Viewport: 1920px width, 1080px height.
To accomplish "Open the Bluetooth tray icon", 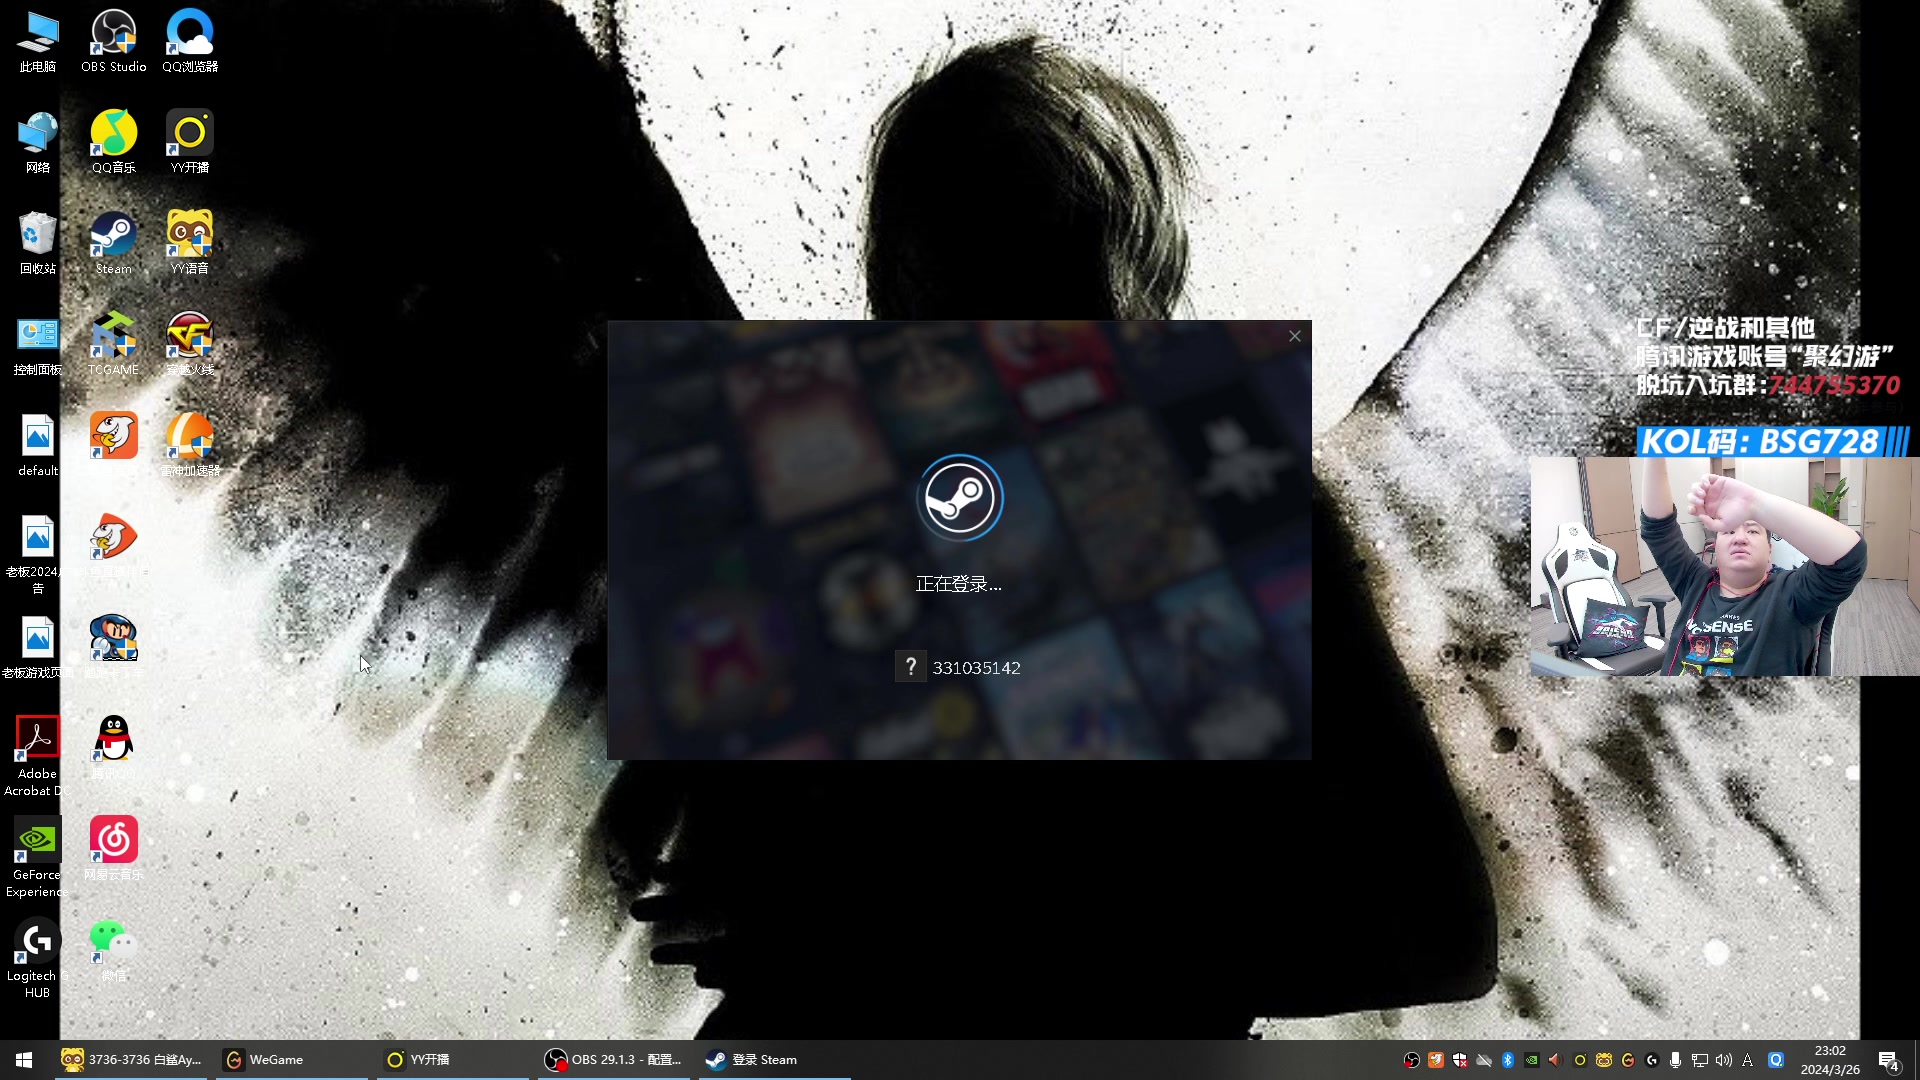I will pos(1508,1060).
